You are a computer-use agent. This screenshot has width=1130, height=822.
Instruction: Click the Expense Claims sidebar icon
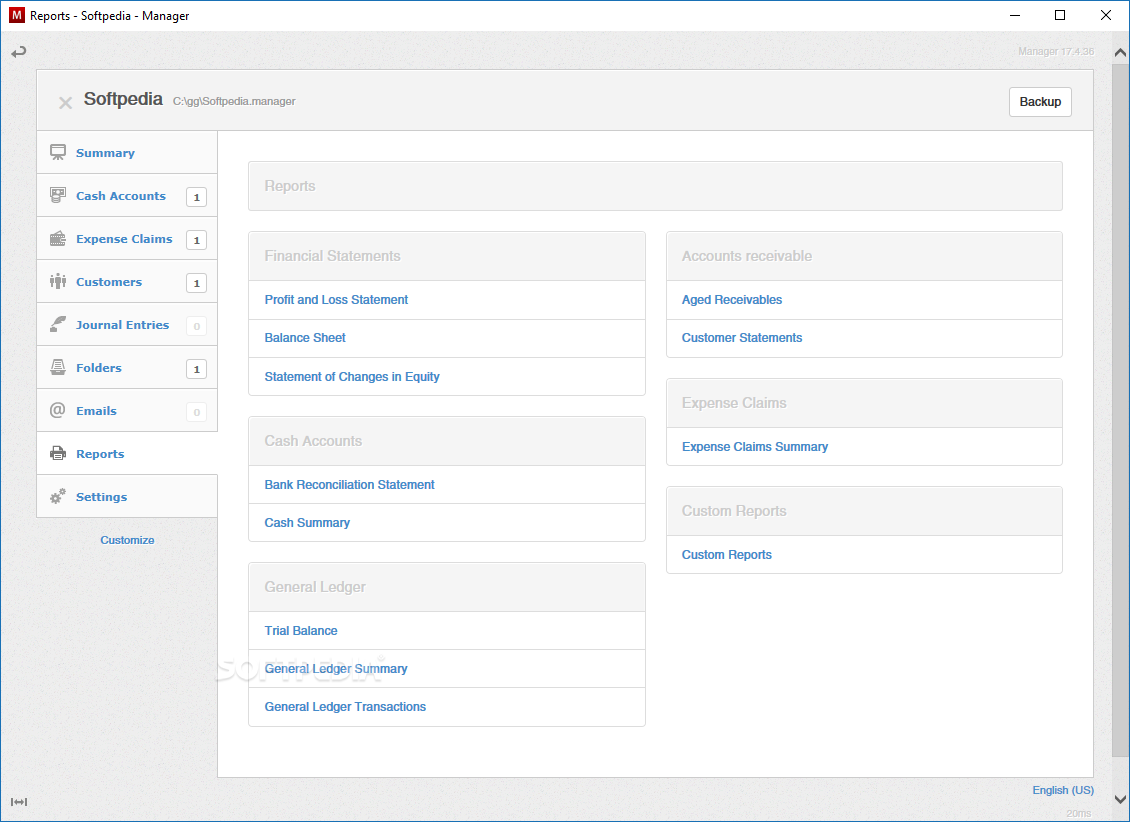click(58, 239)
